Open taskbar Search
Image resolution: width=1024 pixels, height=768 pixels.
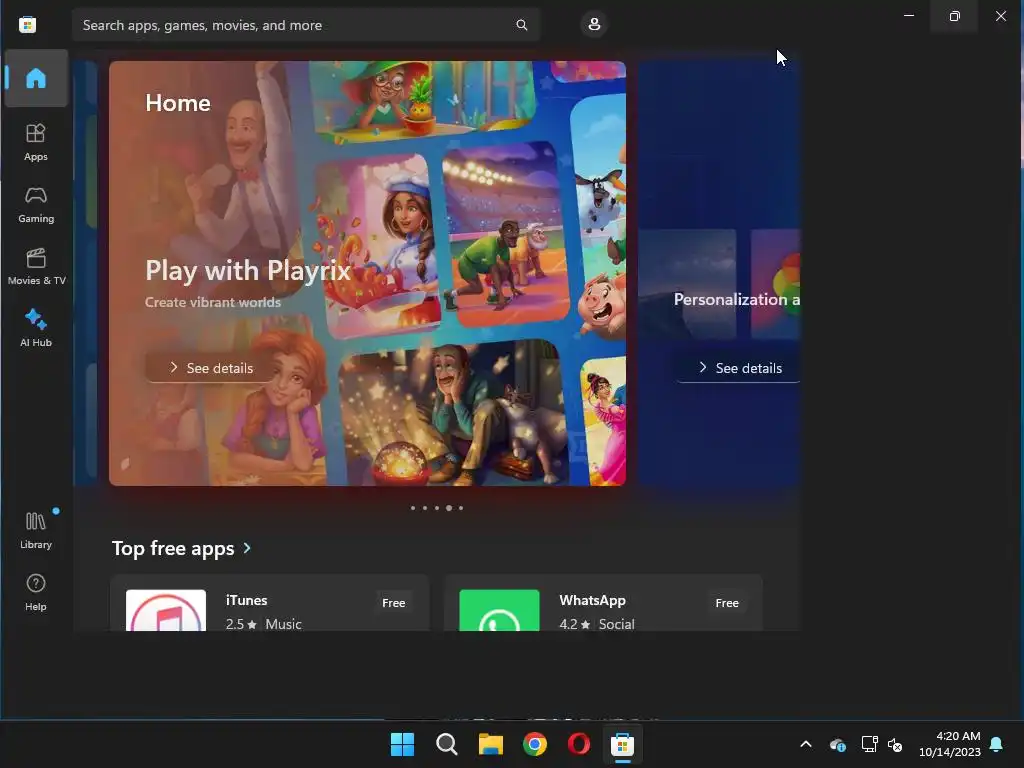tap(447, 744)
